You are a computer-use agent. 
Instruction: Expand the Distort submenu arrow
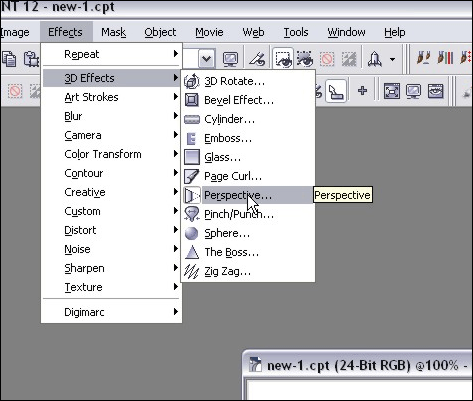[x=175, y=229]
